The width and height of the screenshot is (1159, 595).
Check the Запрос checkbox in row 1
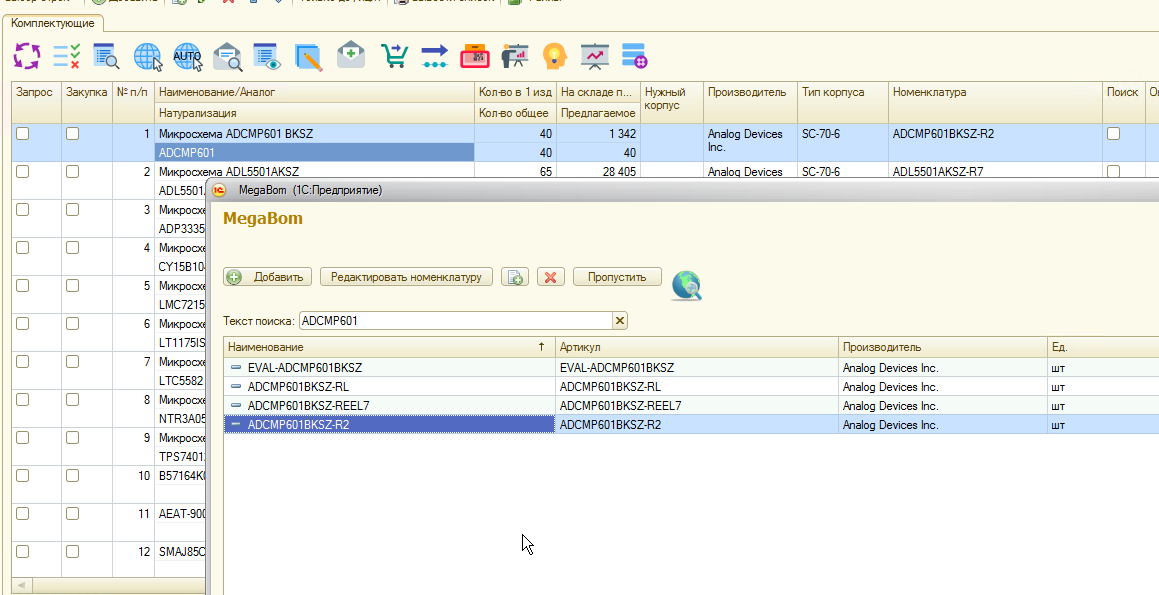pyautogui.click(x=22, y=134)
